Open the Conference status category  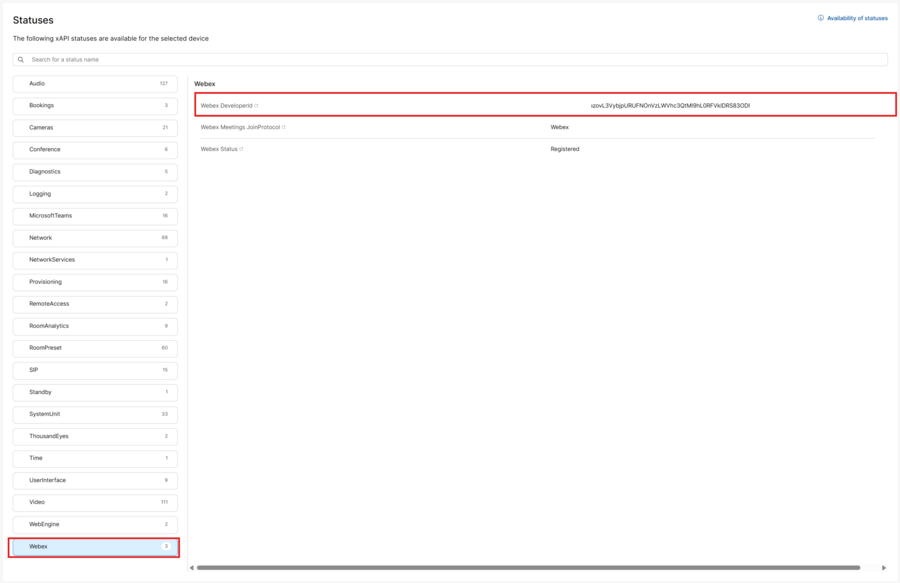click(x=95, y=150)
